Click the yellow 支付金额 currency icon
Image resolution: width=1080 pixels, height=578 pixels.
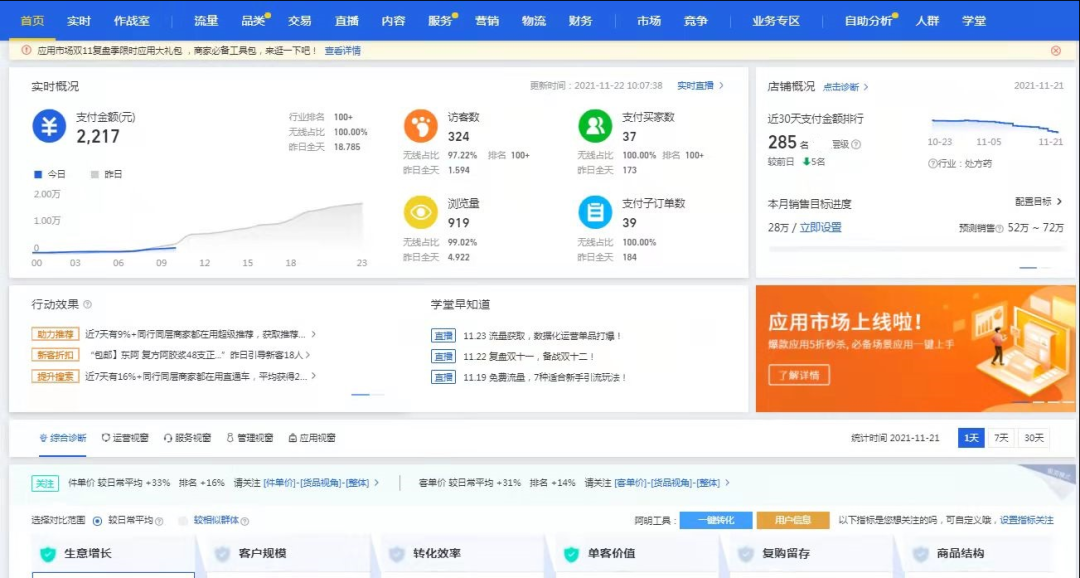point(49,127)
